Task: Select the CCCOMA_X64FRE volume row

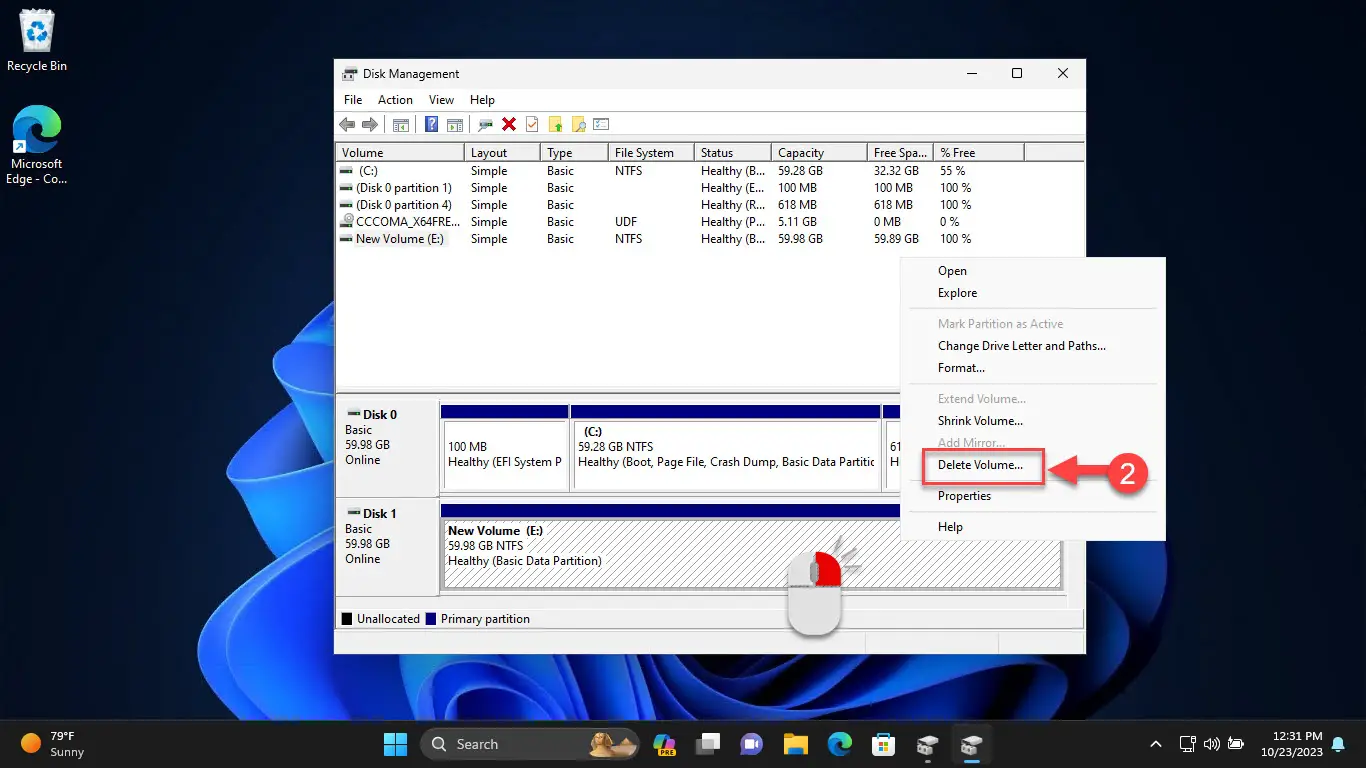Action: pyautogui.click(x=710, y=222)
